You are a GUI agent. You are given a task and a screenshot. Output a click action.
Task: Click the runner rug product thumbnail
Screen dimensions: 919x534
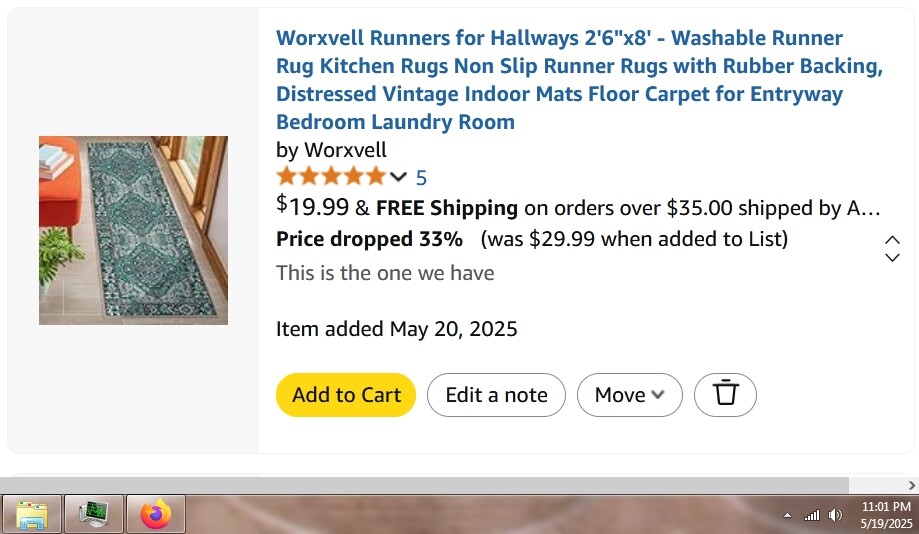point(134,230)
